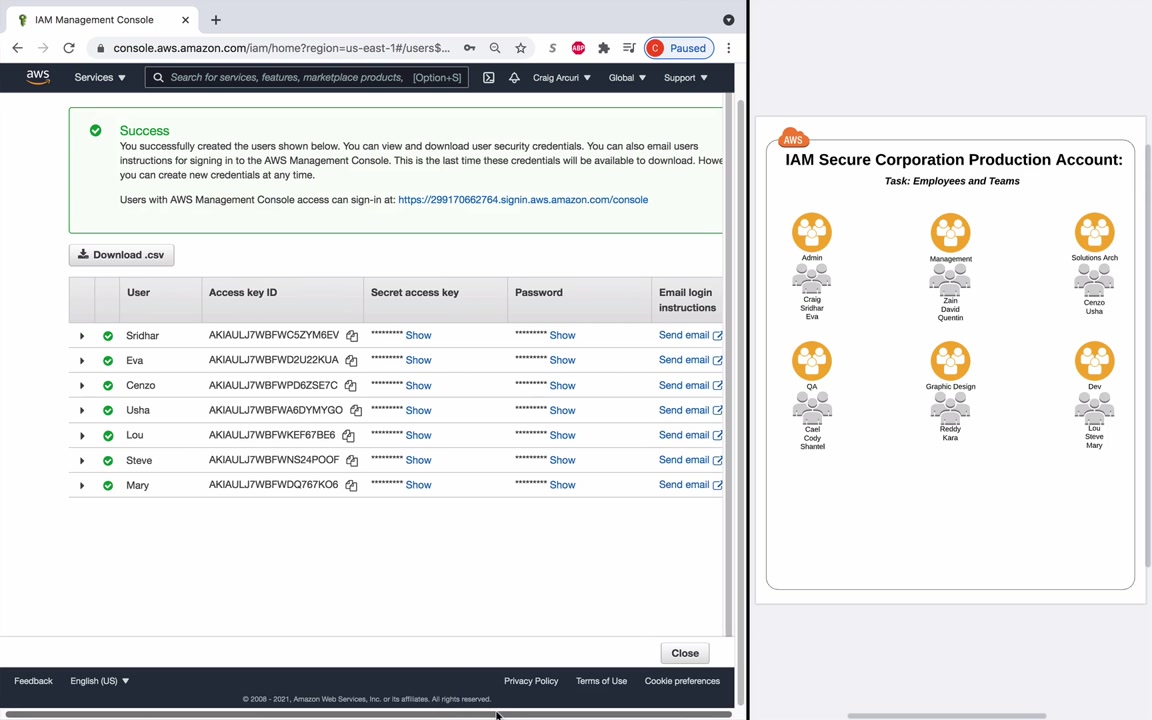Show Eva's password
Screen dimensions: 1152x720
point(563,360)
